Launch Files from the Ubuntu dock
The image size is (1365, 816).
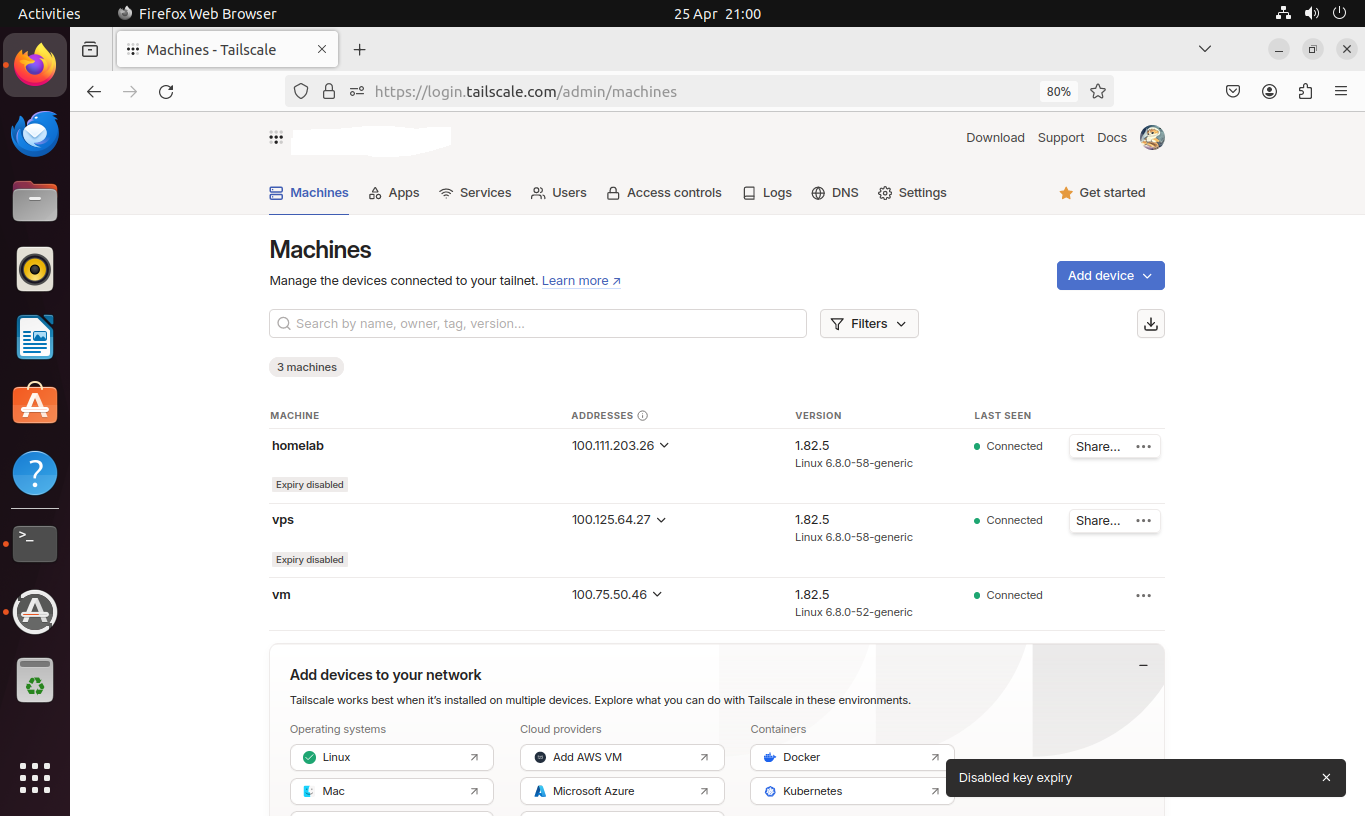[34, 201]
